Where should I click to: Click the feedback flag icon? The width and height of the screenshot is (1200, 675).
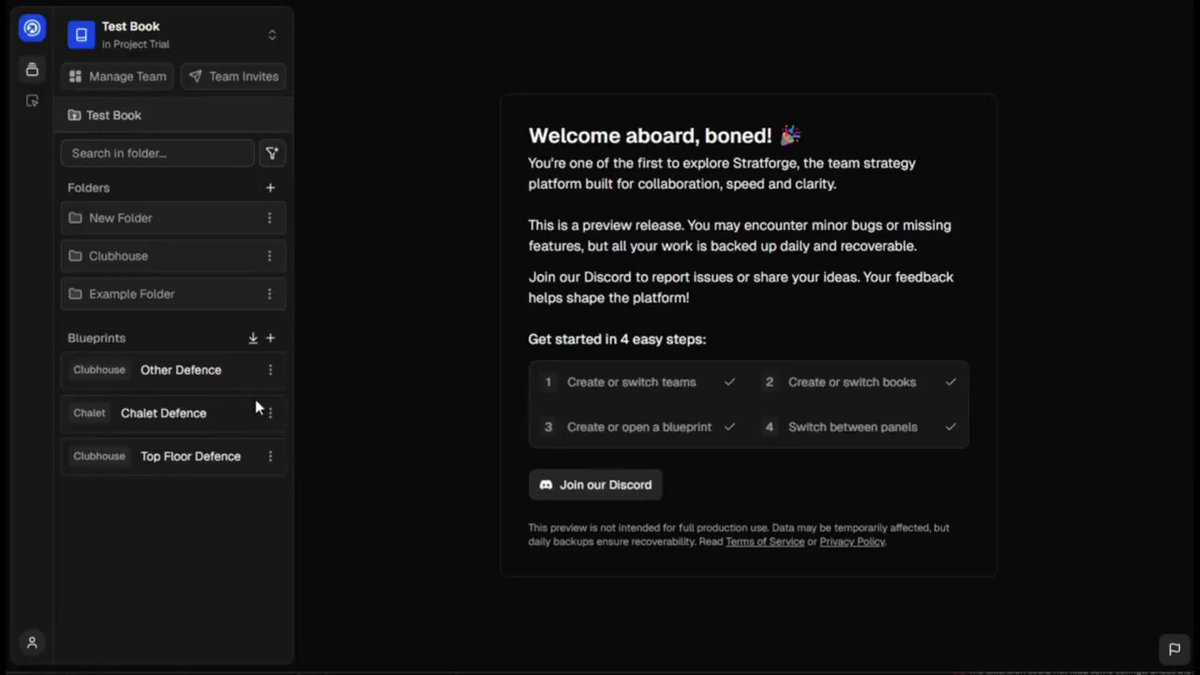click(x=1174, y=649)
